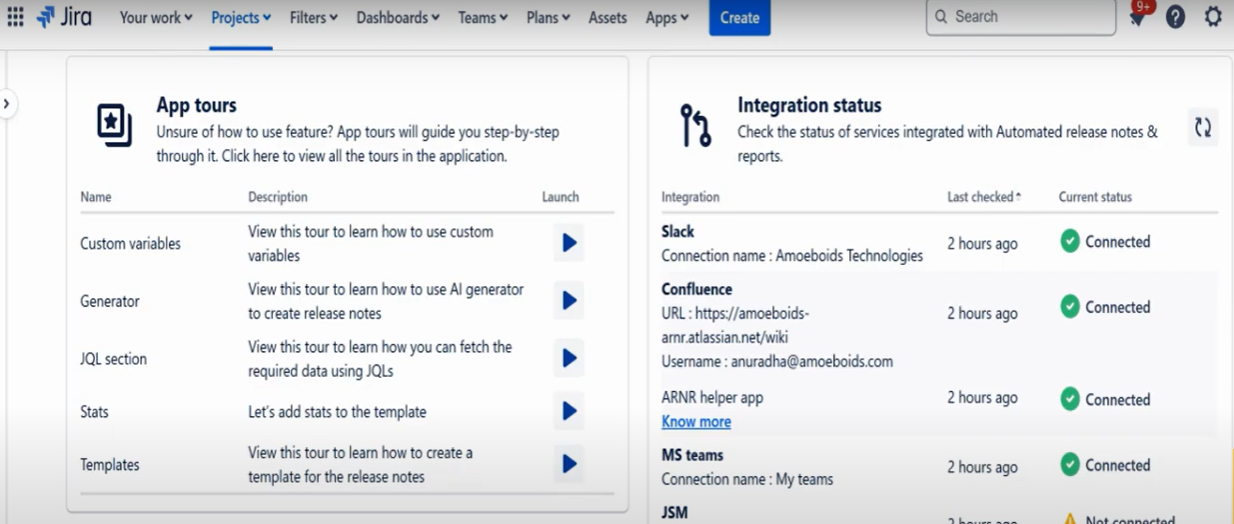Click "Connection name : My teams" text
The height and width of the screenshot is (524, 1234).
point(747,479)
